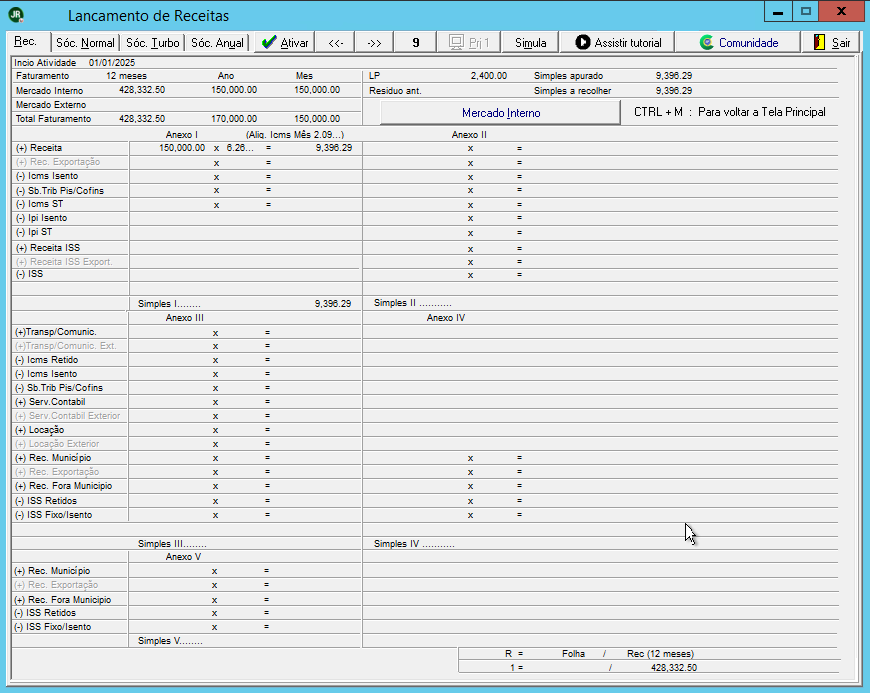The height and width of the screenshot is (693, 870).
Task: Click the green Comunidade swirl icon
Action: [706, 42]
